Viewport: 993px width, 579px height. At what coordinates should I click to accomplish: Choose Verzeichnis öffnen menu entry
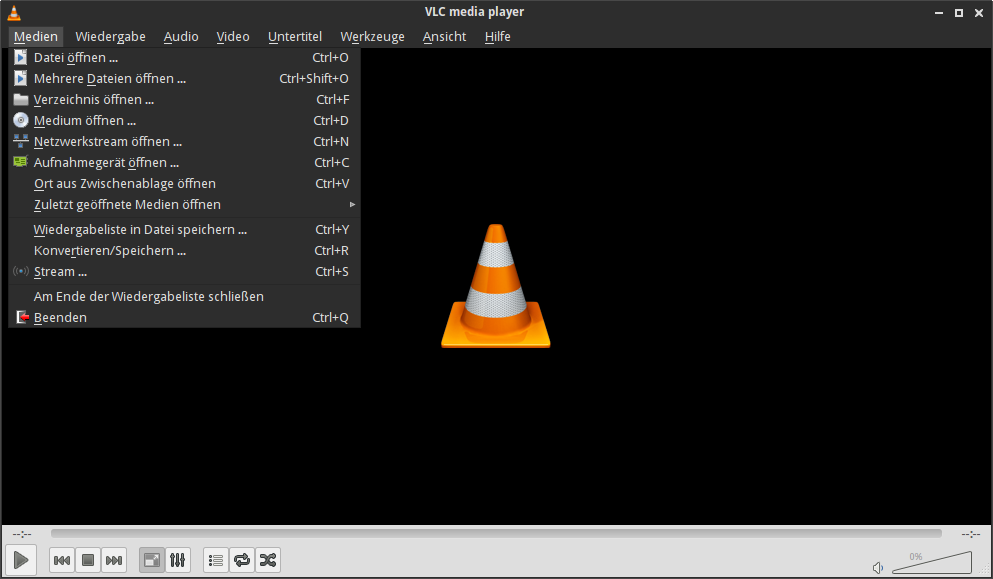184,99
